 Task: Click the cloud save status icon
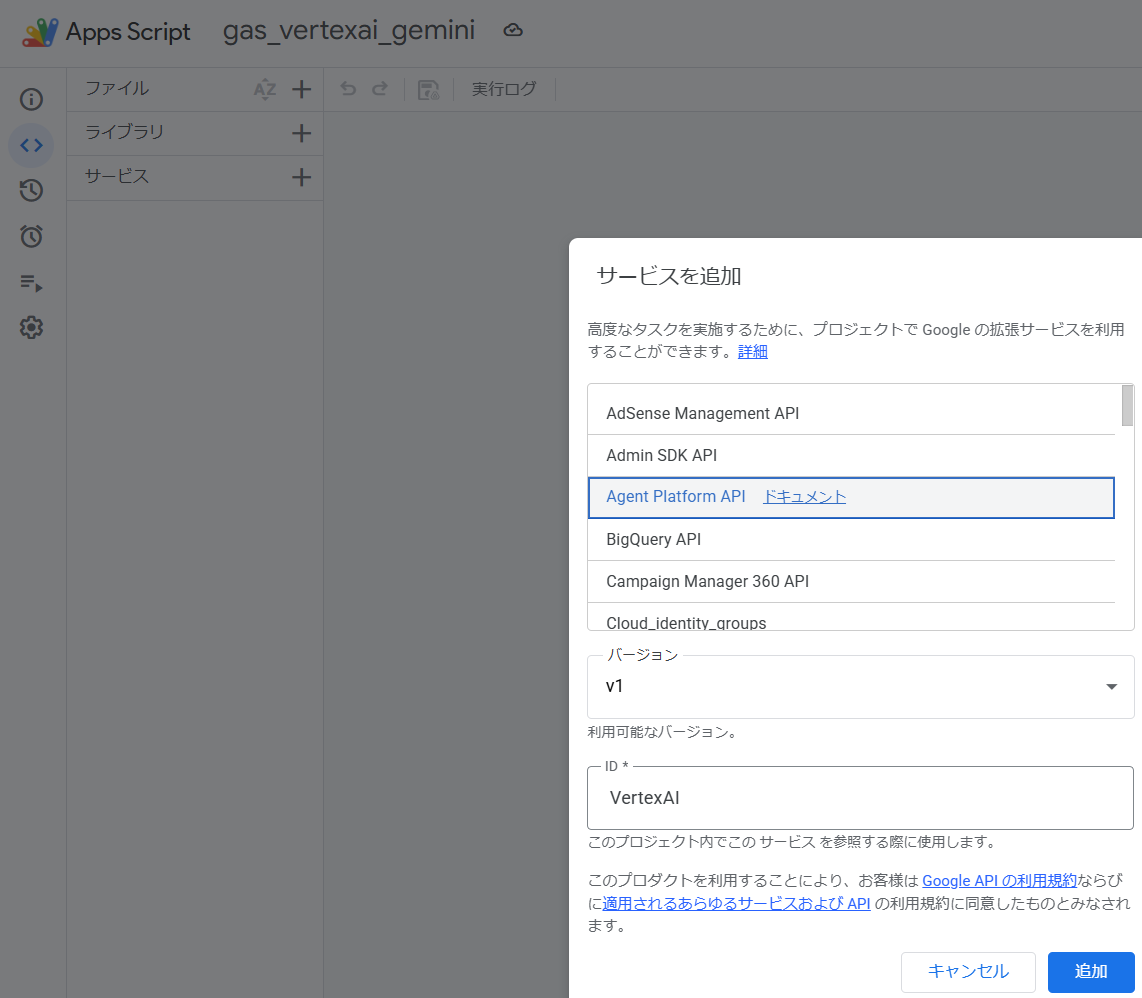tap(513, 31)
